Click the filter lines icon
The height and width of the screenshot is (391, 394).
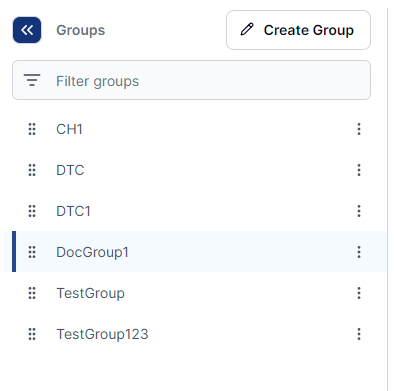32,80
